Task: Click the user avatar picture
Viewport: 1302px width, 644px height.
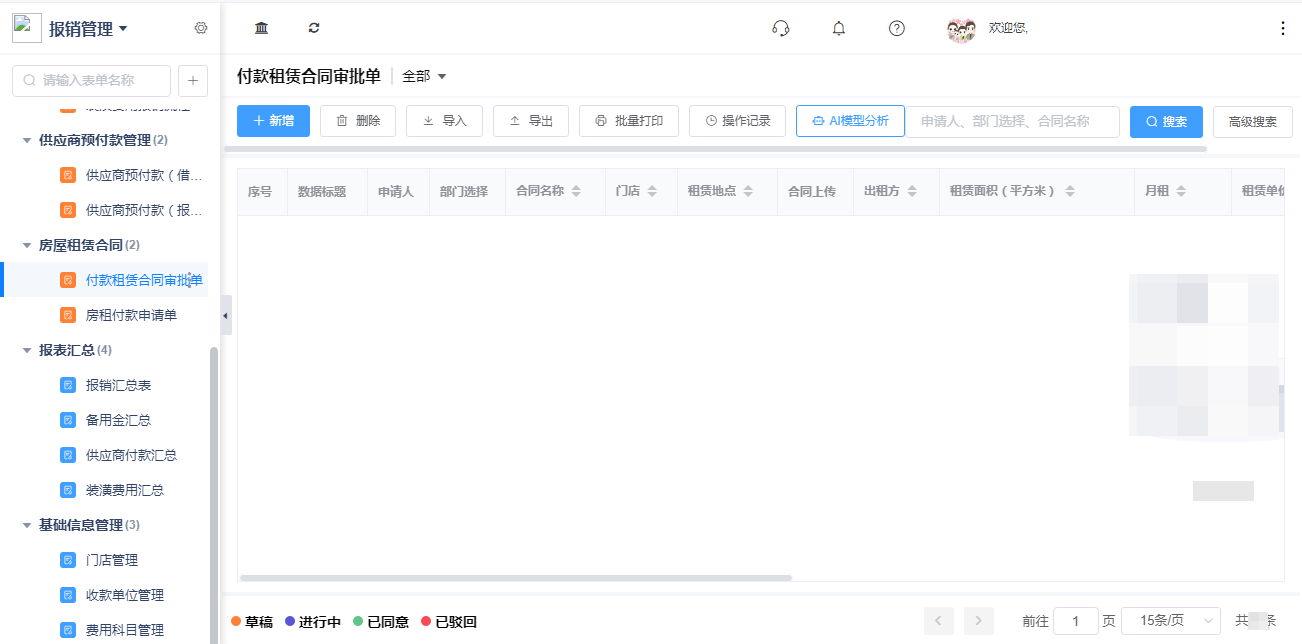Action: (961, 29)
